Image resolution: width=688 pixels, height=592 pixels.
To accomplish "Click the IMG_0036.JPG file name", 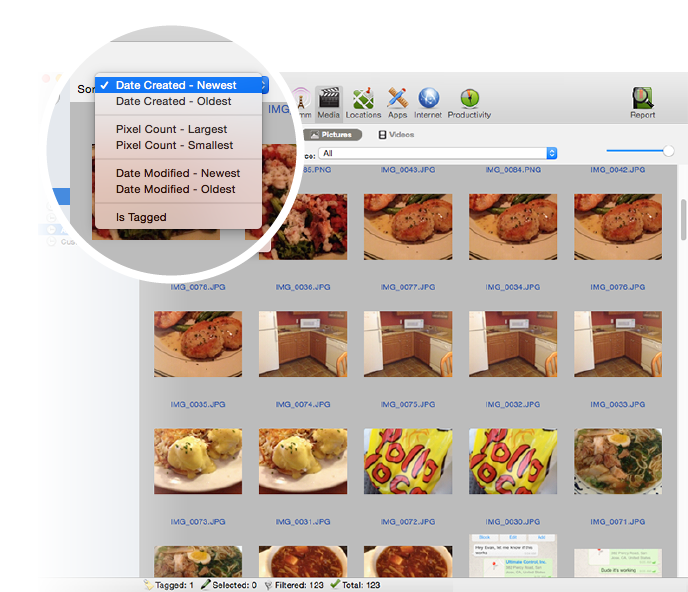I will tap(303, 287).
